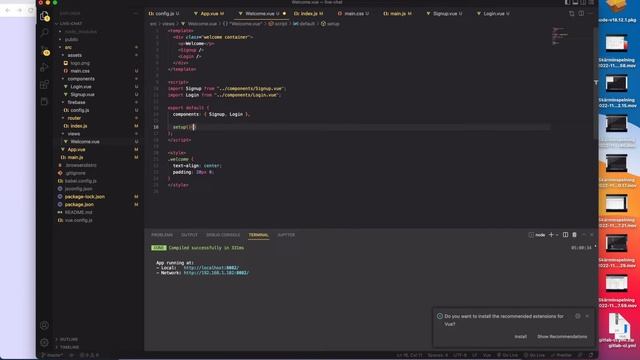Click Prettier in status bar
The height and width of the screenshot is (360, 640).
point(561,355)
